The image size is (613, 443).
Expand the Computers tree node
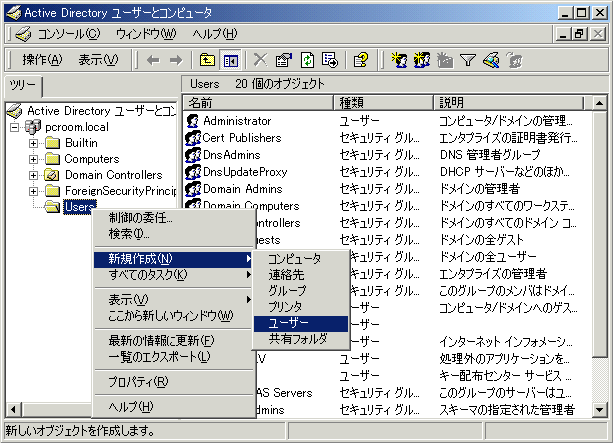click(x=33, y=159)
